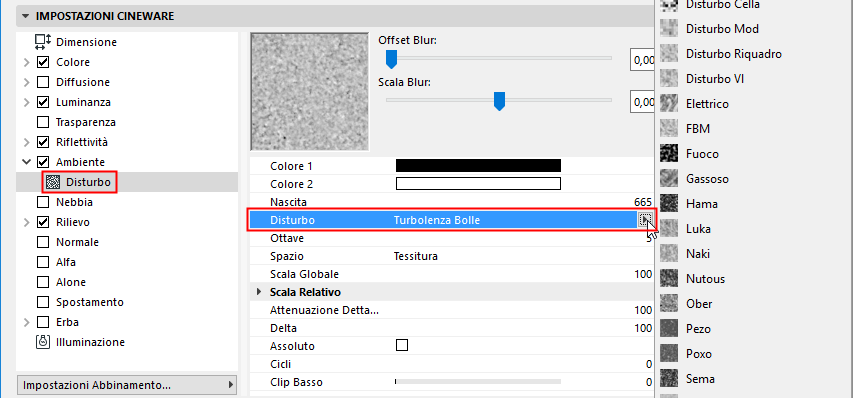Expand the Diffusione tree node
The width and height of the screenshot is (853, 398).
click(x=27, y=83)
